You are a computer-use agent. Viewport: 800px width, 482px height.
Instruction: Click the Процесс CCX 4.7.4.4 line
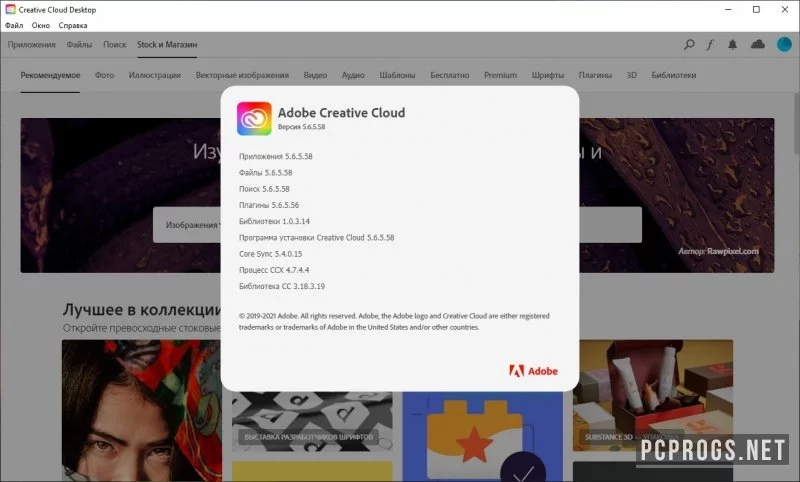[x=274, y=270]
